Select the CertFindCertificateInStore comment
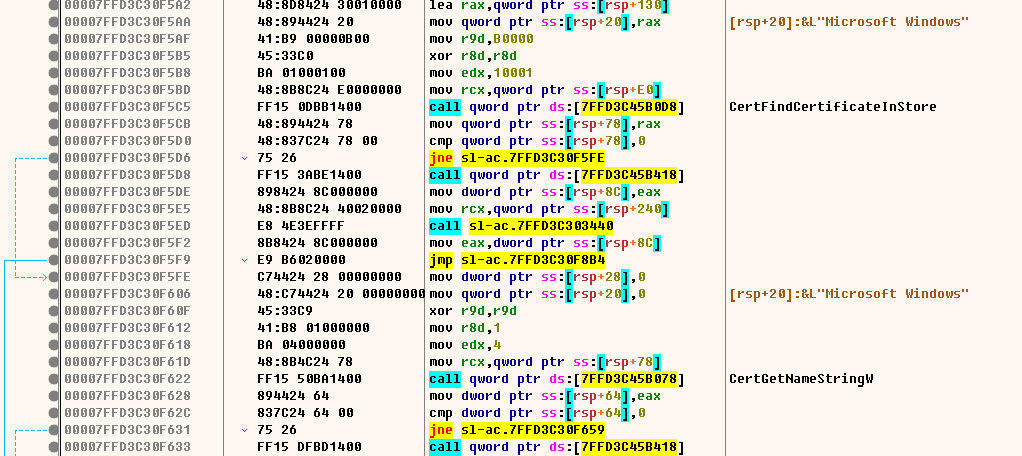1022x456 pixels. coord(832,107)
